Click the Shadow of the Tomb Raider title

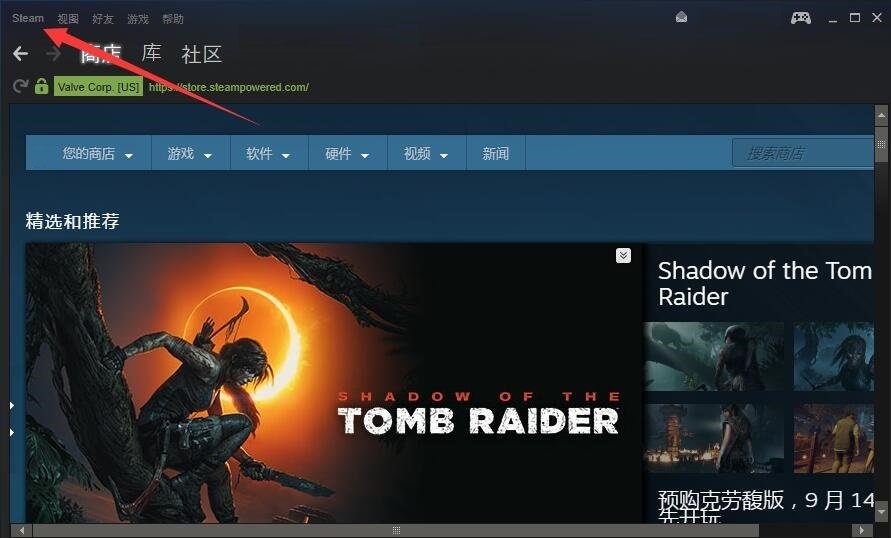tap(765, 283)
